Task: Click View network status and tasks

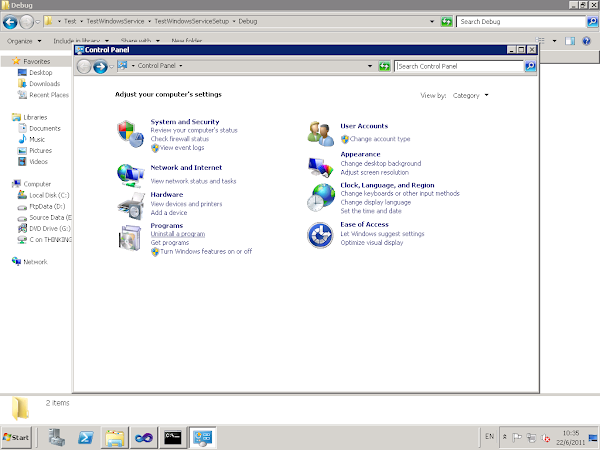Action: point(193,181)
